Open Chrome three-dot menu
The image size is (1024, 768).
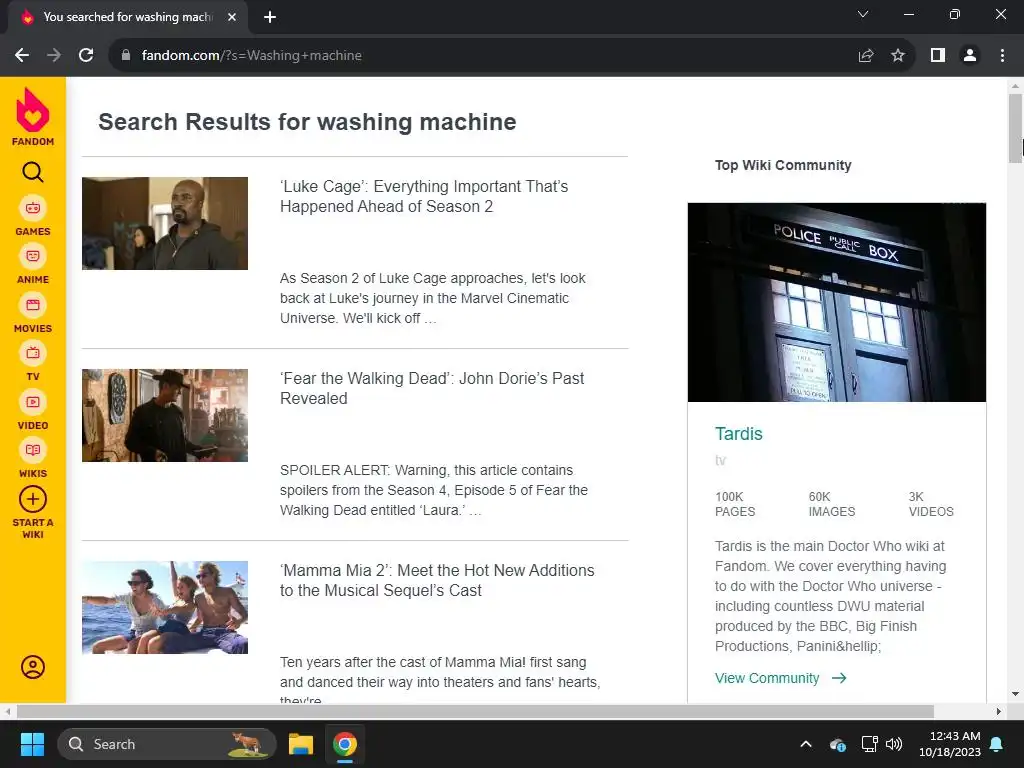[x=1002, y=56]
